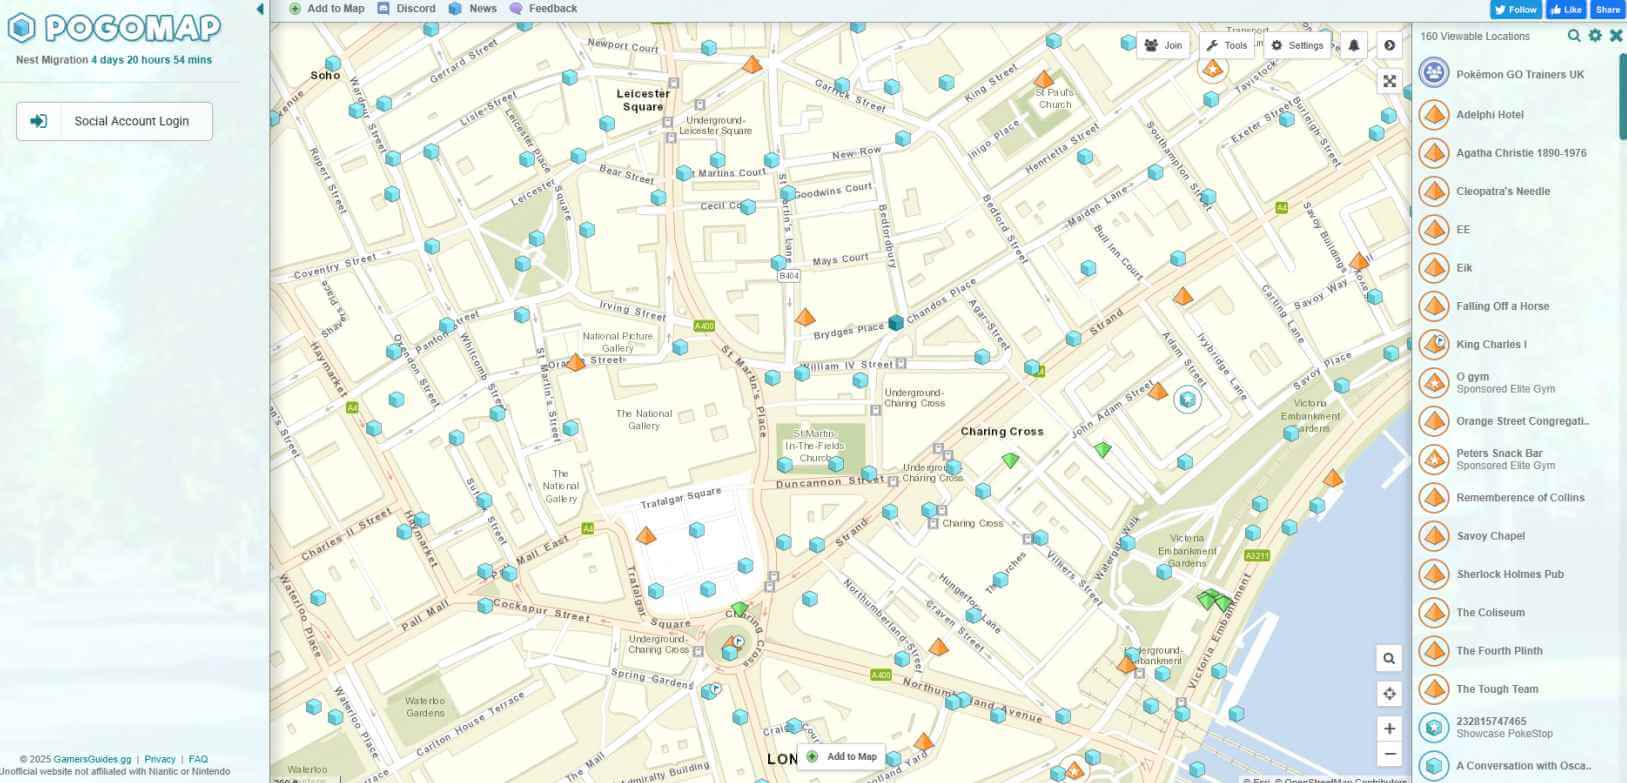The height and width of the screenshot is (783, 1627).
Task: Select Cleopatra's Needle gym
Action: 1514,191
